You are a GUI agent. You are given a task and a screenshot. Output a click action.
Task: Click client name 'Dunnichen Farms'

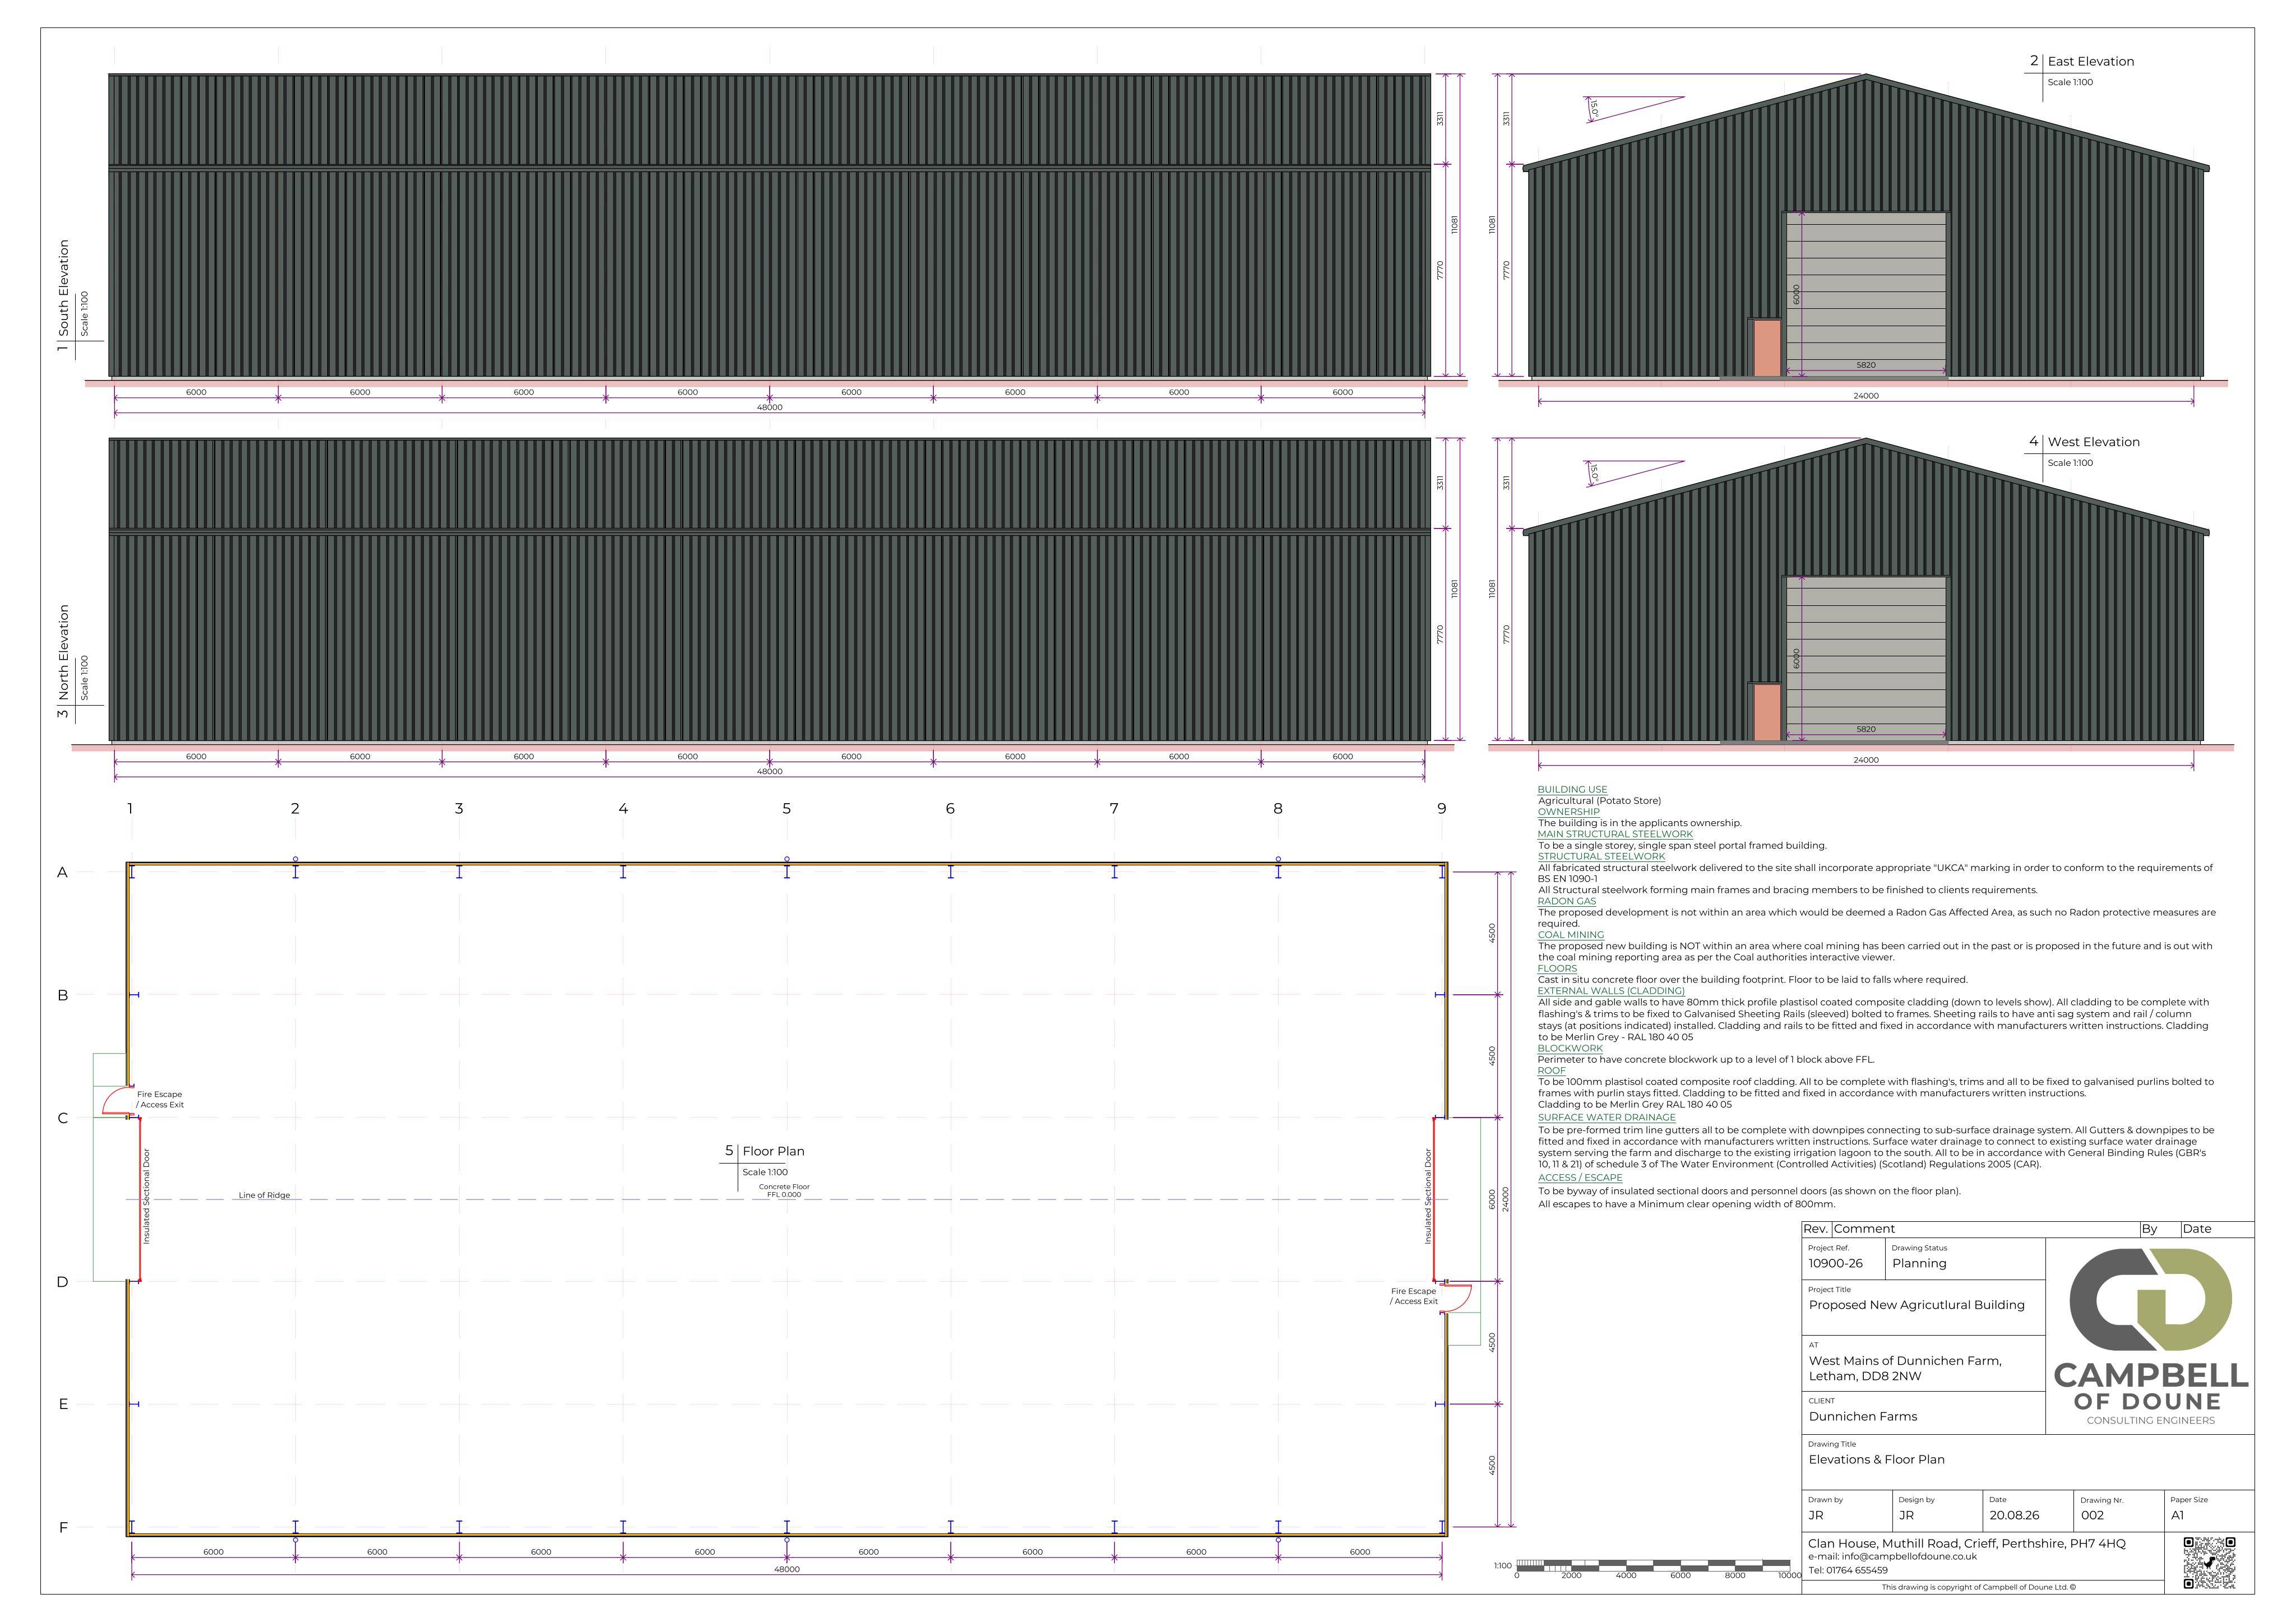1863,1417
